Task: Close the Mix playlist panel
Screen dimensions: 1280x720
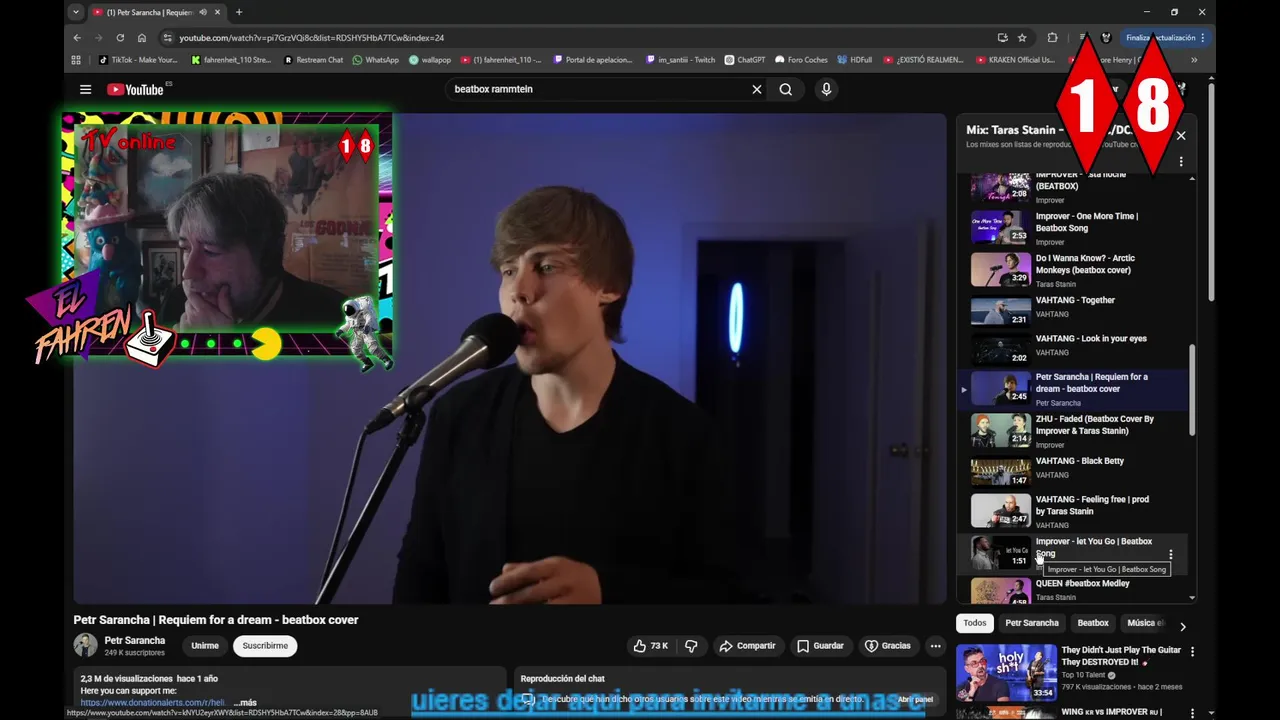Action: [1181, 135]
